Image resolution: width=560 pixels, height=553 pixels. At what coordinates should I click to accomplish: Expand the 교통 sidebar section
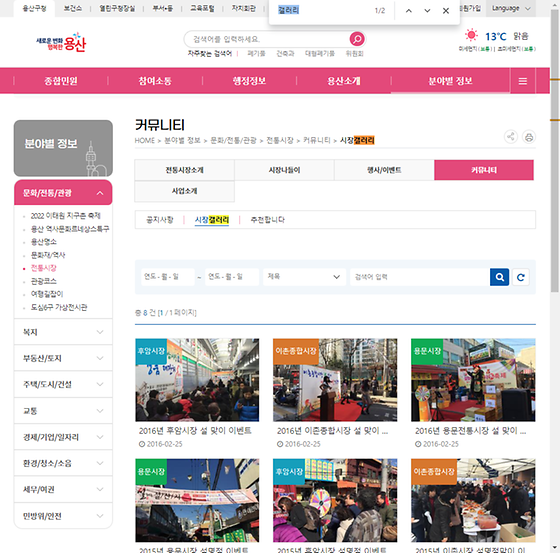63,411
